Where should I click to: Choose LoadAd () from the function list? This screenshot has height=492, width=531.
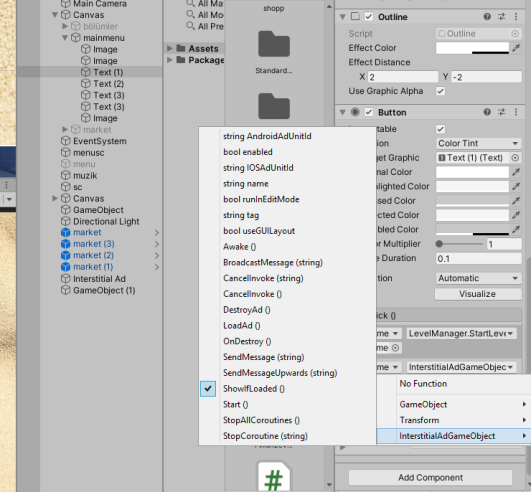tap(241, 325)
